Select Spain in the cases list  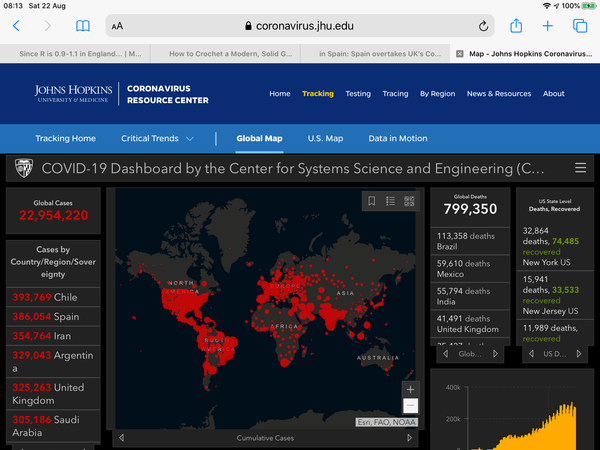click(53, 316)
